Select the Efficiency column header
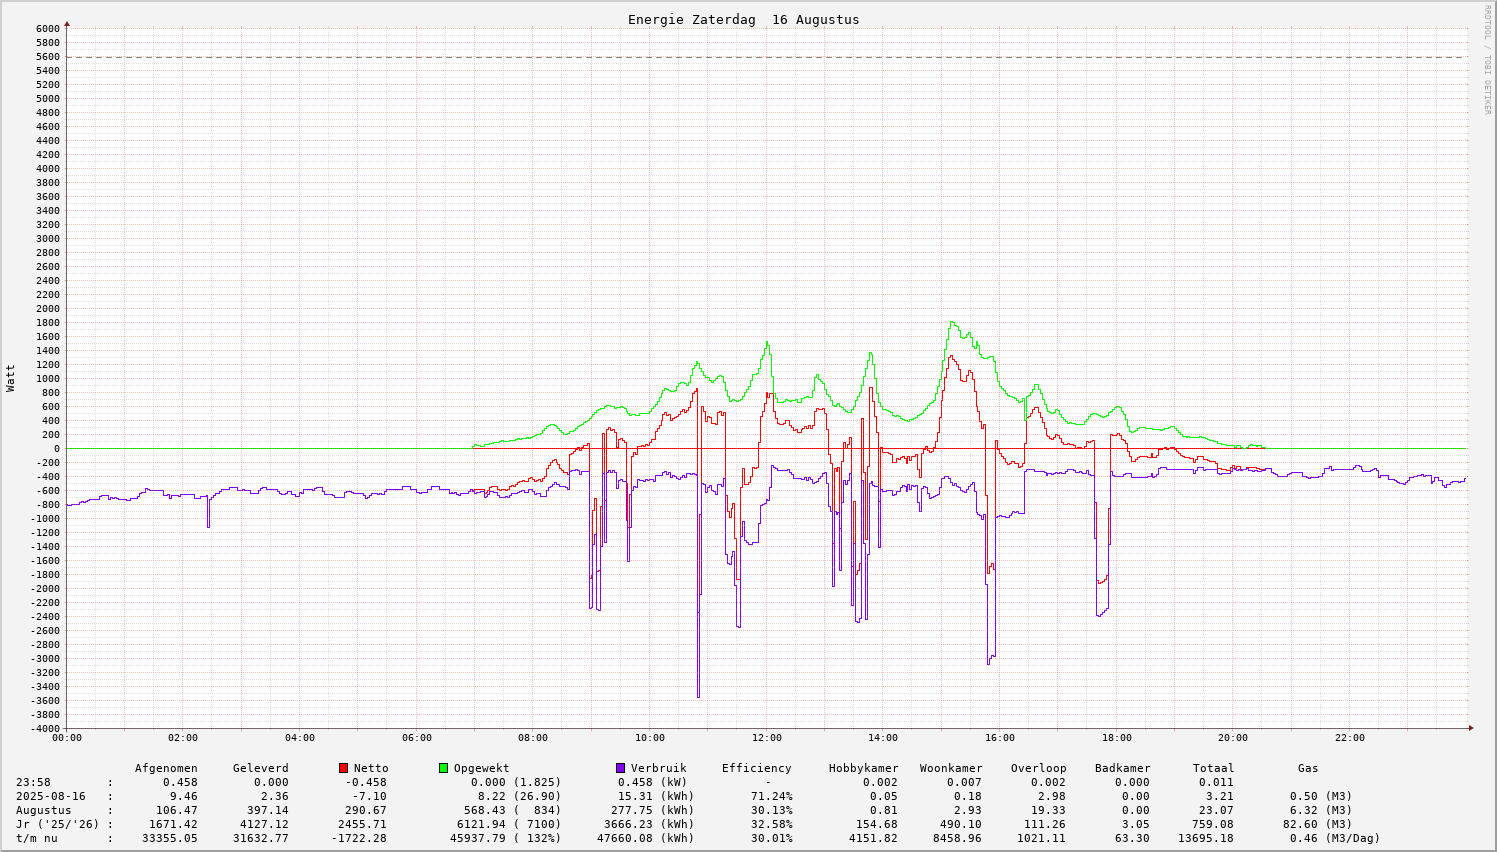Viewport: 1497px width, 852px height. (x=756, y=768)
